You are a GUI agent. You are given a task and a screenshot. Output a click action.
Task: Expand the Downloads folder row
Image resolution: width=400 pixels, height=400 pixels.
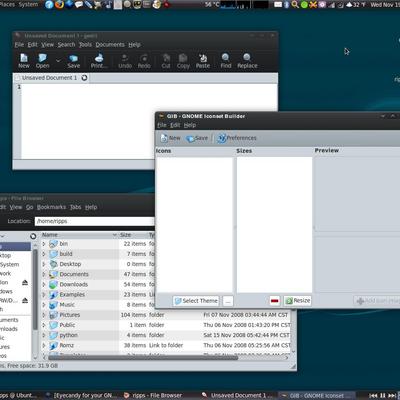coord(44,284)
